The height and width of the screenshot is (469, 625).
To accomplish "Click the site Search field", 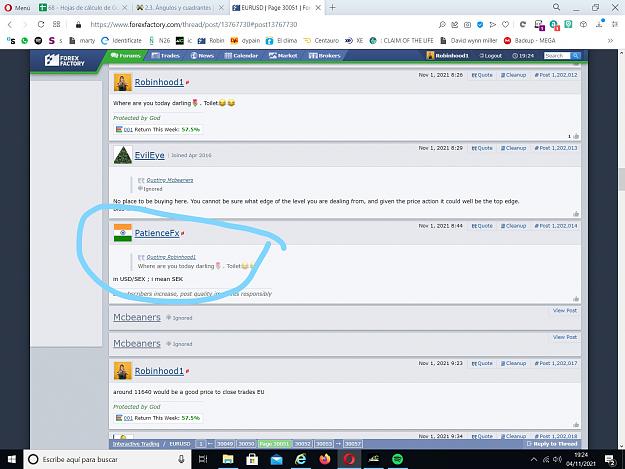I will point(557,56).
